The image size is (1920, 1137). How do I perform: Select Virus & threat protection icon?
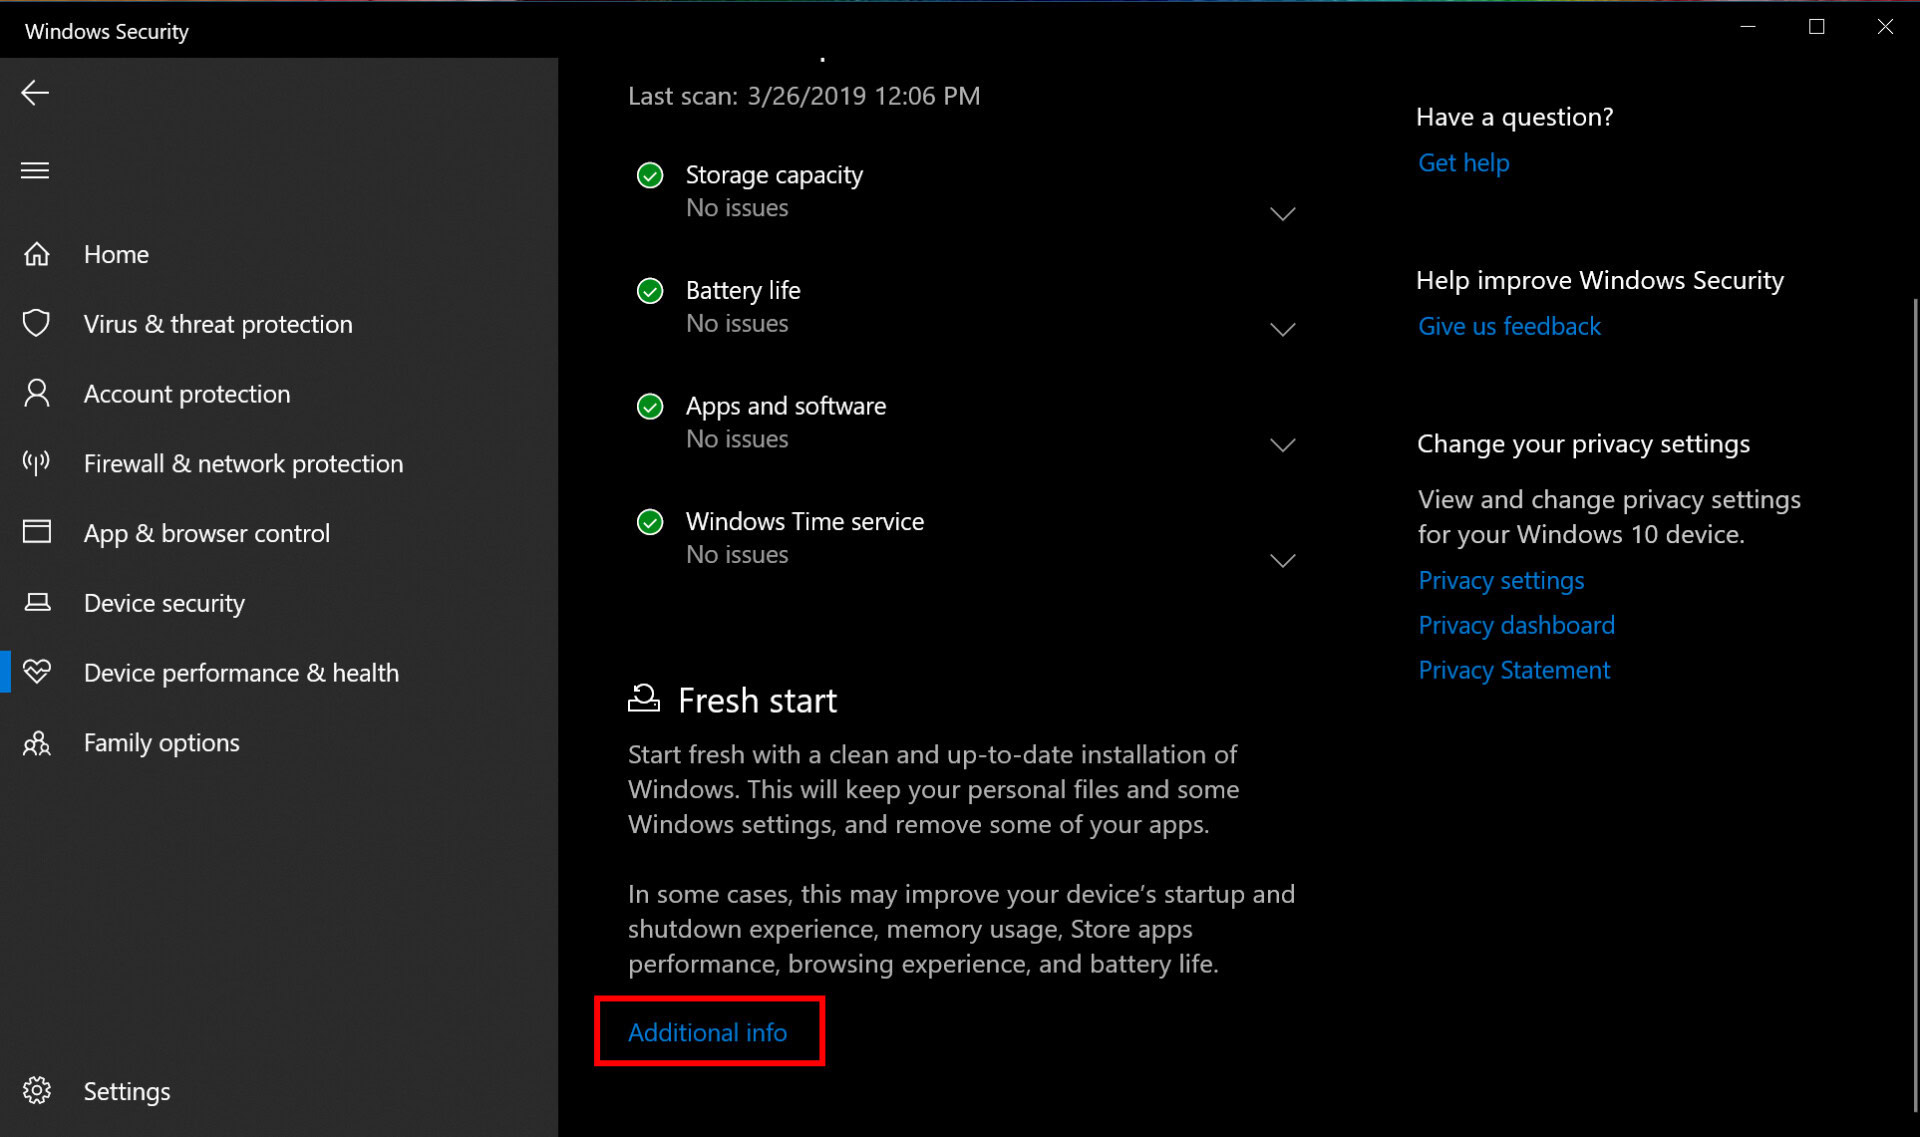point(37,322)
